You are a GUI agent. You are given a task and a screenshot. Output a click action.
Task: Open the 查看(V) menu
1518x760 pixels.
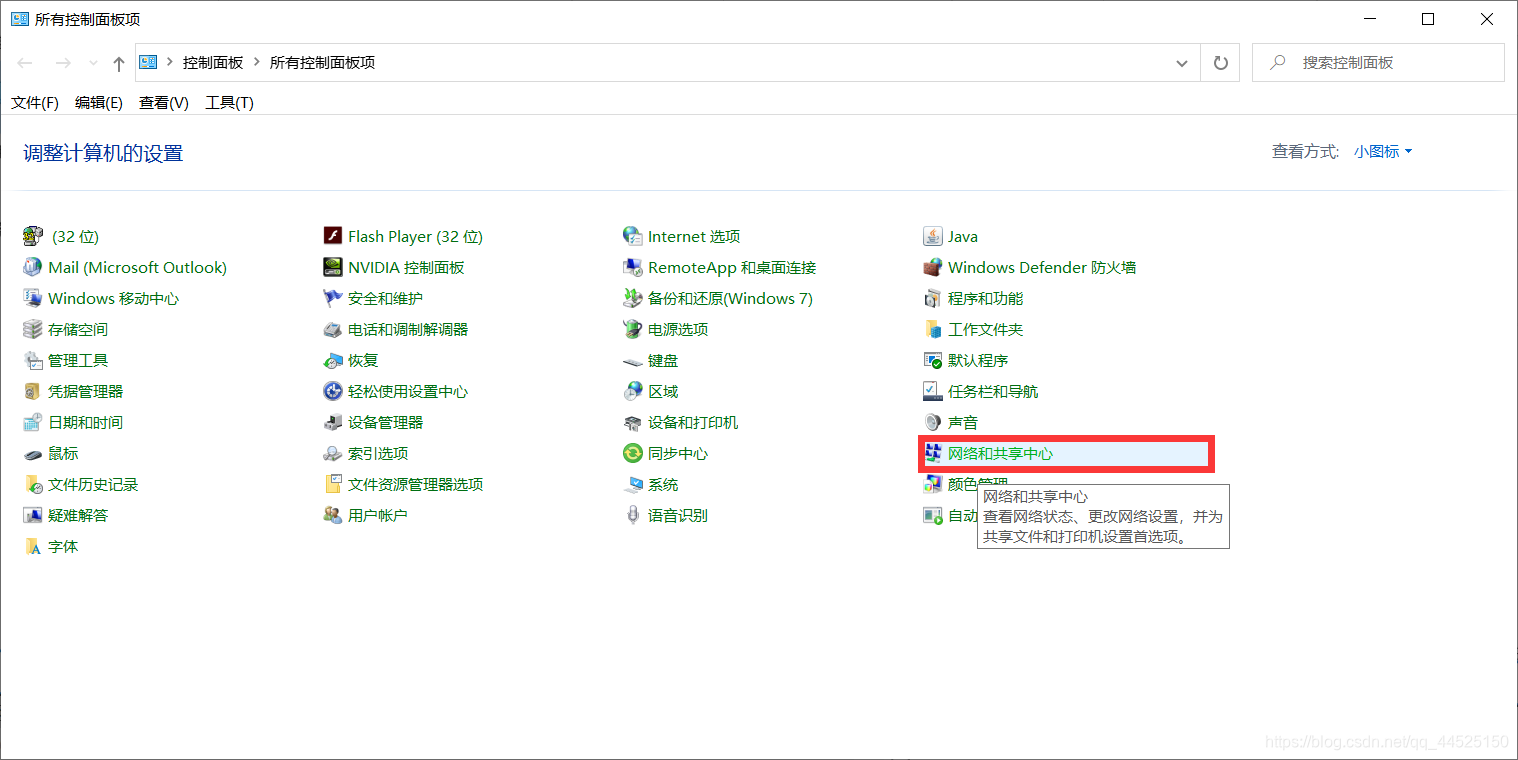point(164,102)
